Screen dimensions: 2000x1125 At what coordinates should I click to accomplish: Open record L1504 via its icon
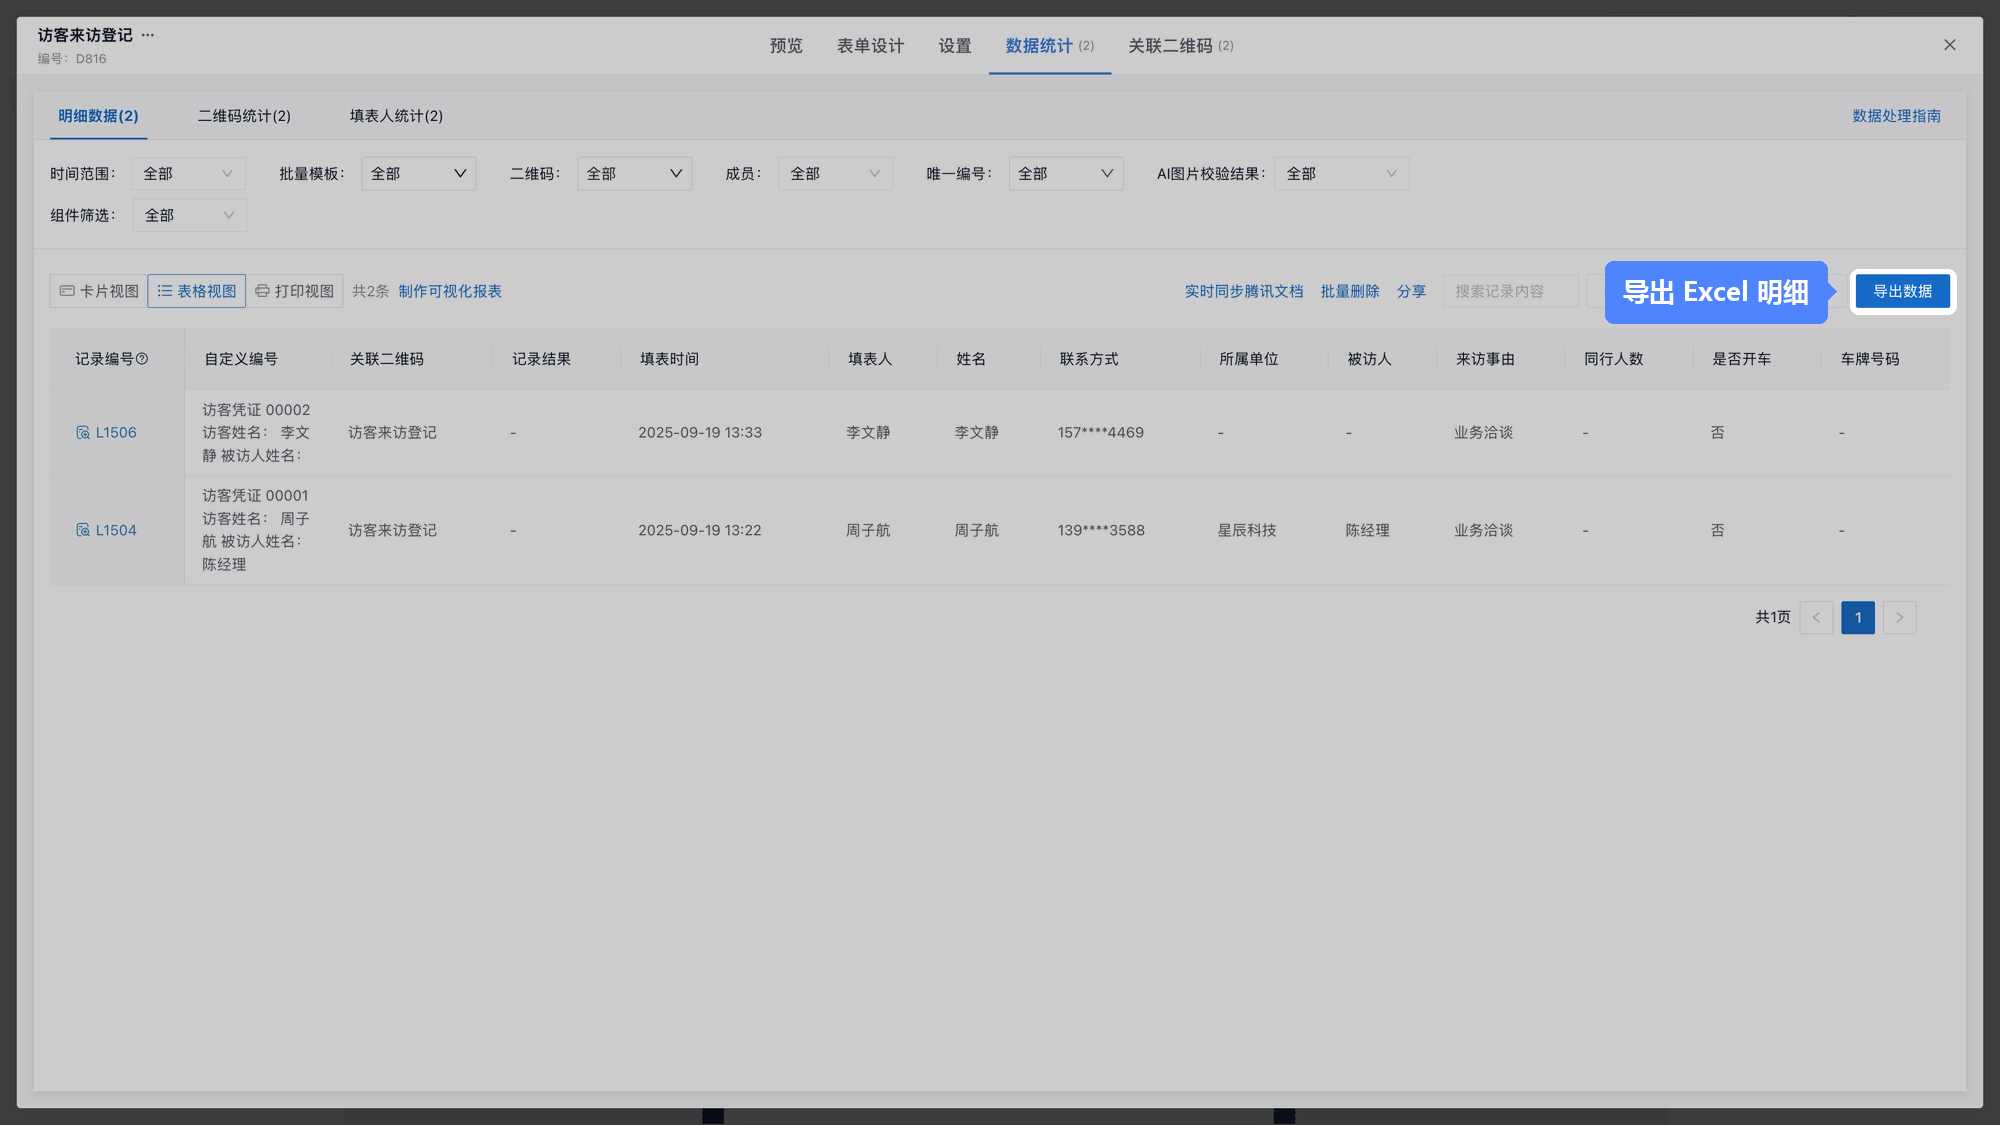[83, 530]
